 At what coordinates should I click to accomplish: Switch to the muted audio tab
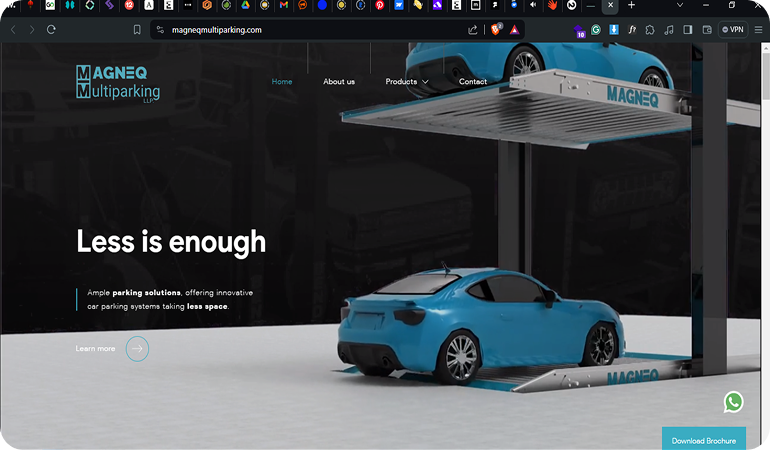pos(533,5)
